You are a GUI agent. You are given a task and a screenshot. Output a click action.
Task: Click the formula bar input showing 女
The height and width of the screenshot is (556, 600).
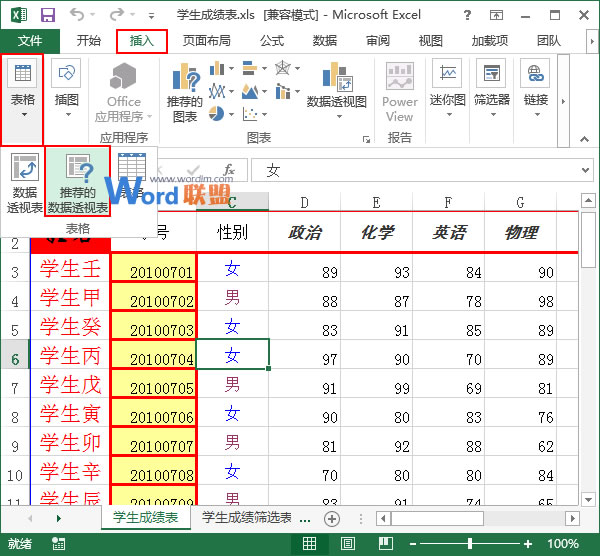point(422,170)
